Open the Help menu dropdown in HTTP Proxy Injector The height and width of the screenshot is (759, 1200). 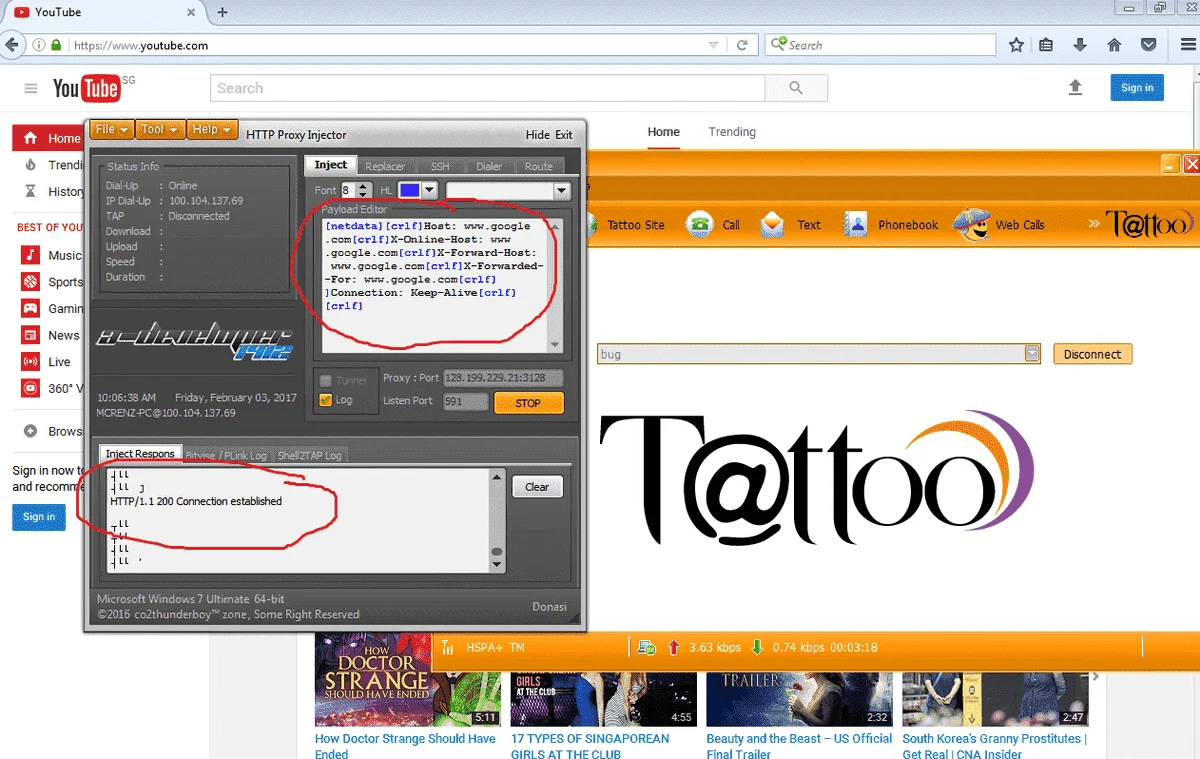212,130
